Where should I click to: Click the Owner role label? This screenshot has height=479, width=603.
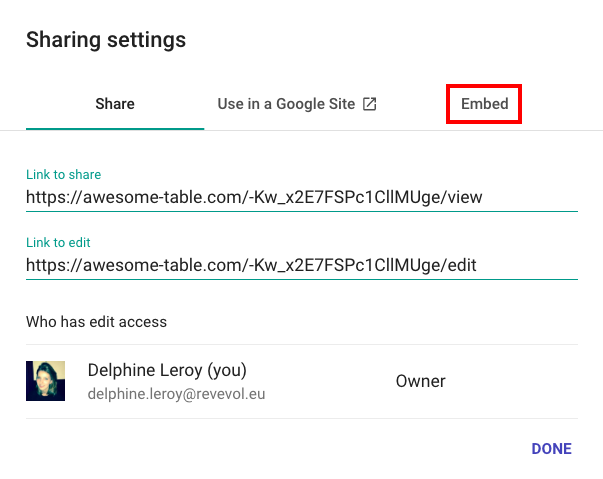(420, 381)
